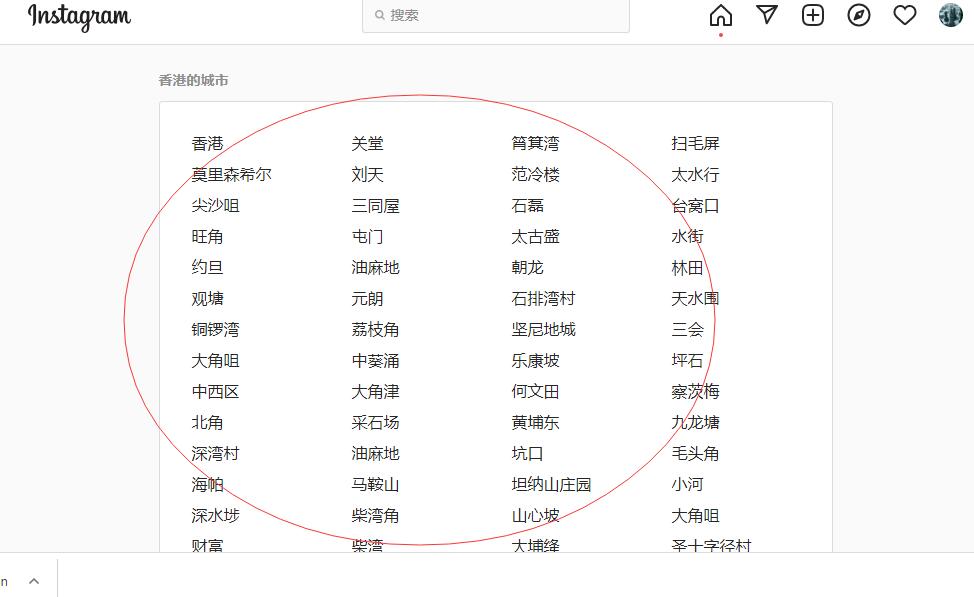
Task: Open the 坚尼地城 city link
Action: pos(542,329)
